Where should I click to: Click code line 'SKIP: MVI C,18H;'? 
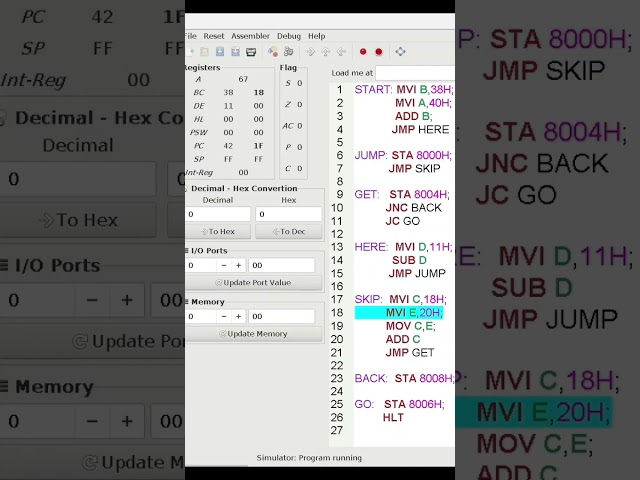click(400, 299)
